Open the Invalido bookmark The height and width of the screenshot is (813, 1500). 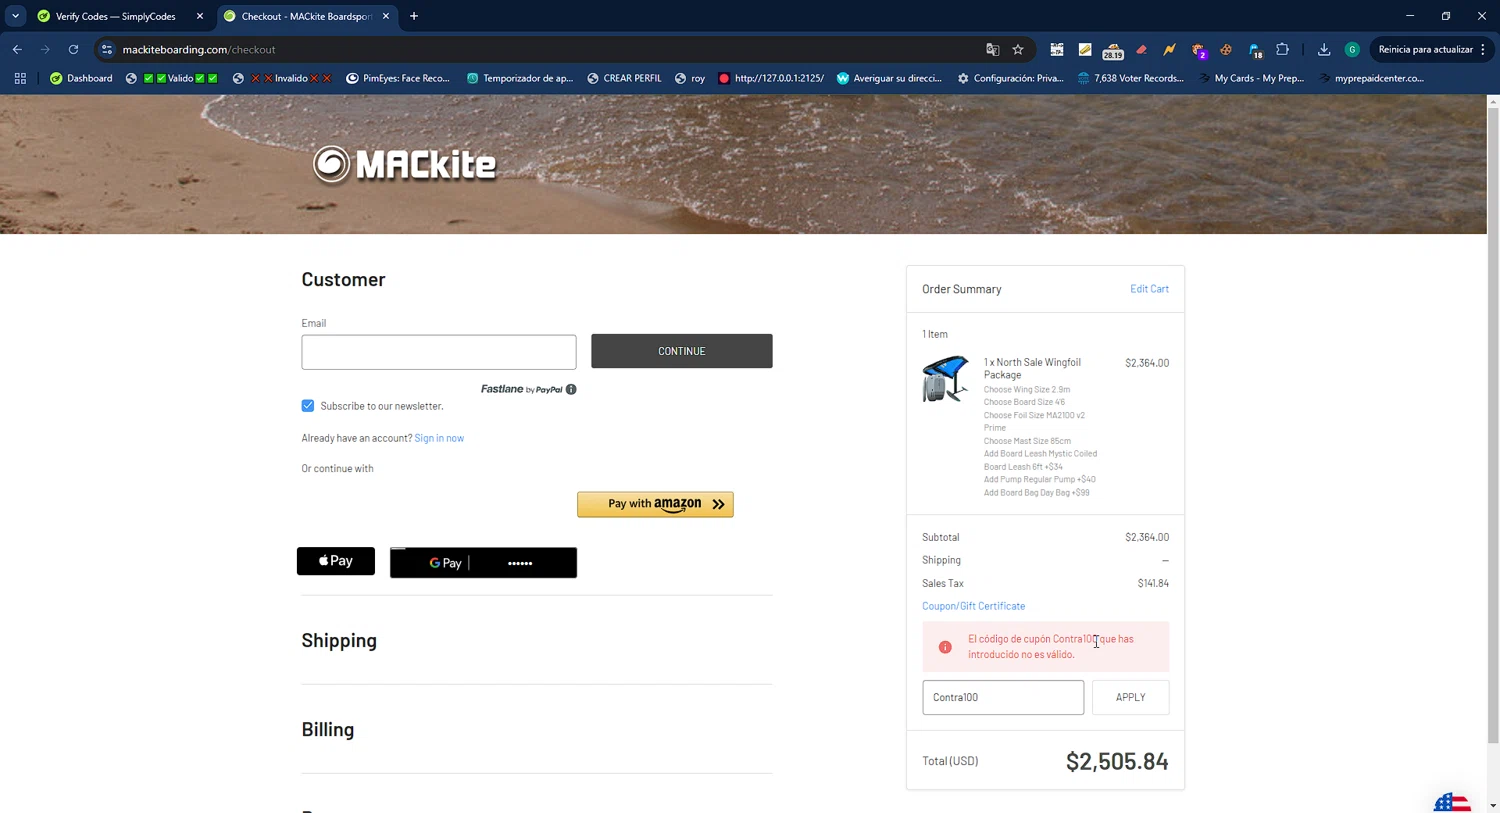281,78
